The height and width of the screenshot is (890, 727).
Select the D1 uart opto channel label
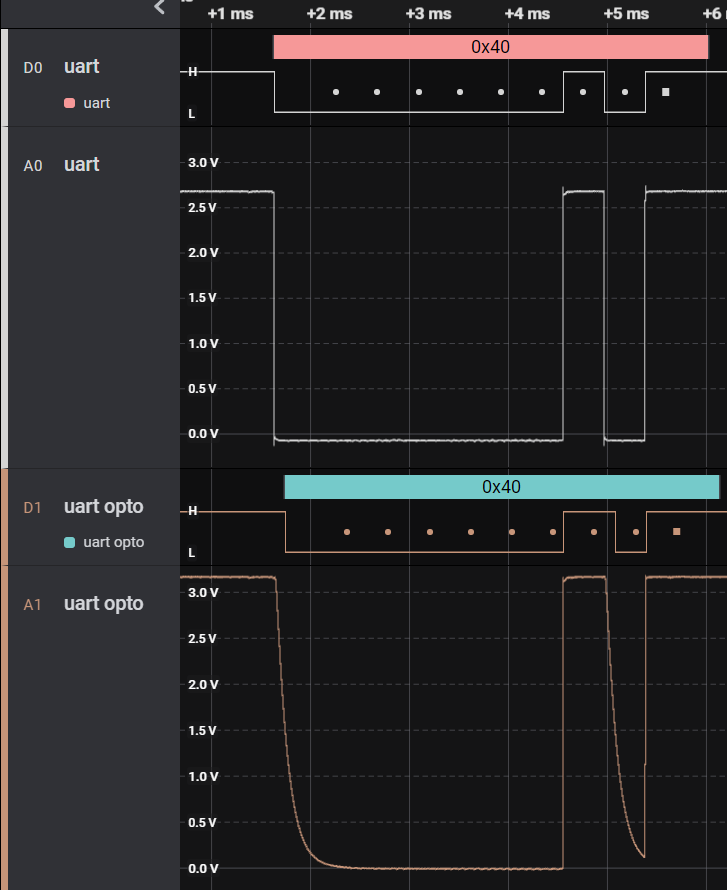tap(104, 506)
